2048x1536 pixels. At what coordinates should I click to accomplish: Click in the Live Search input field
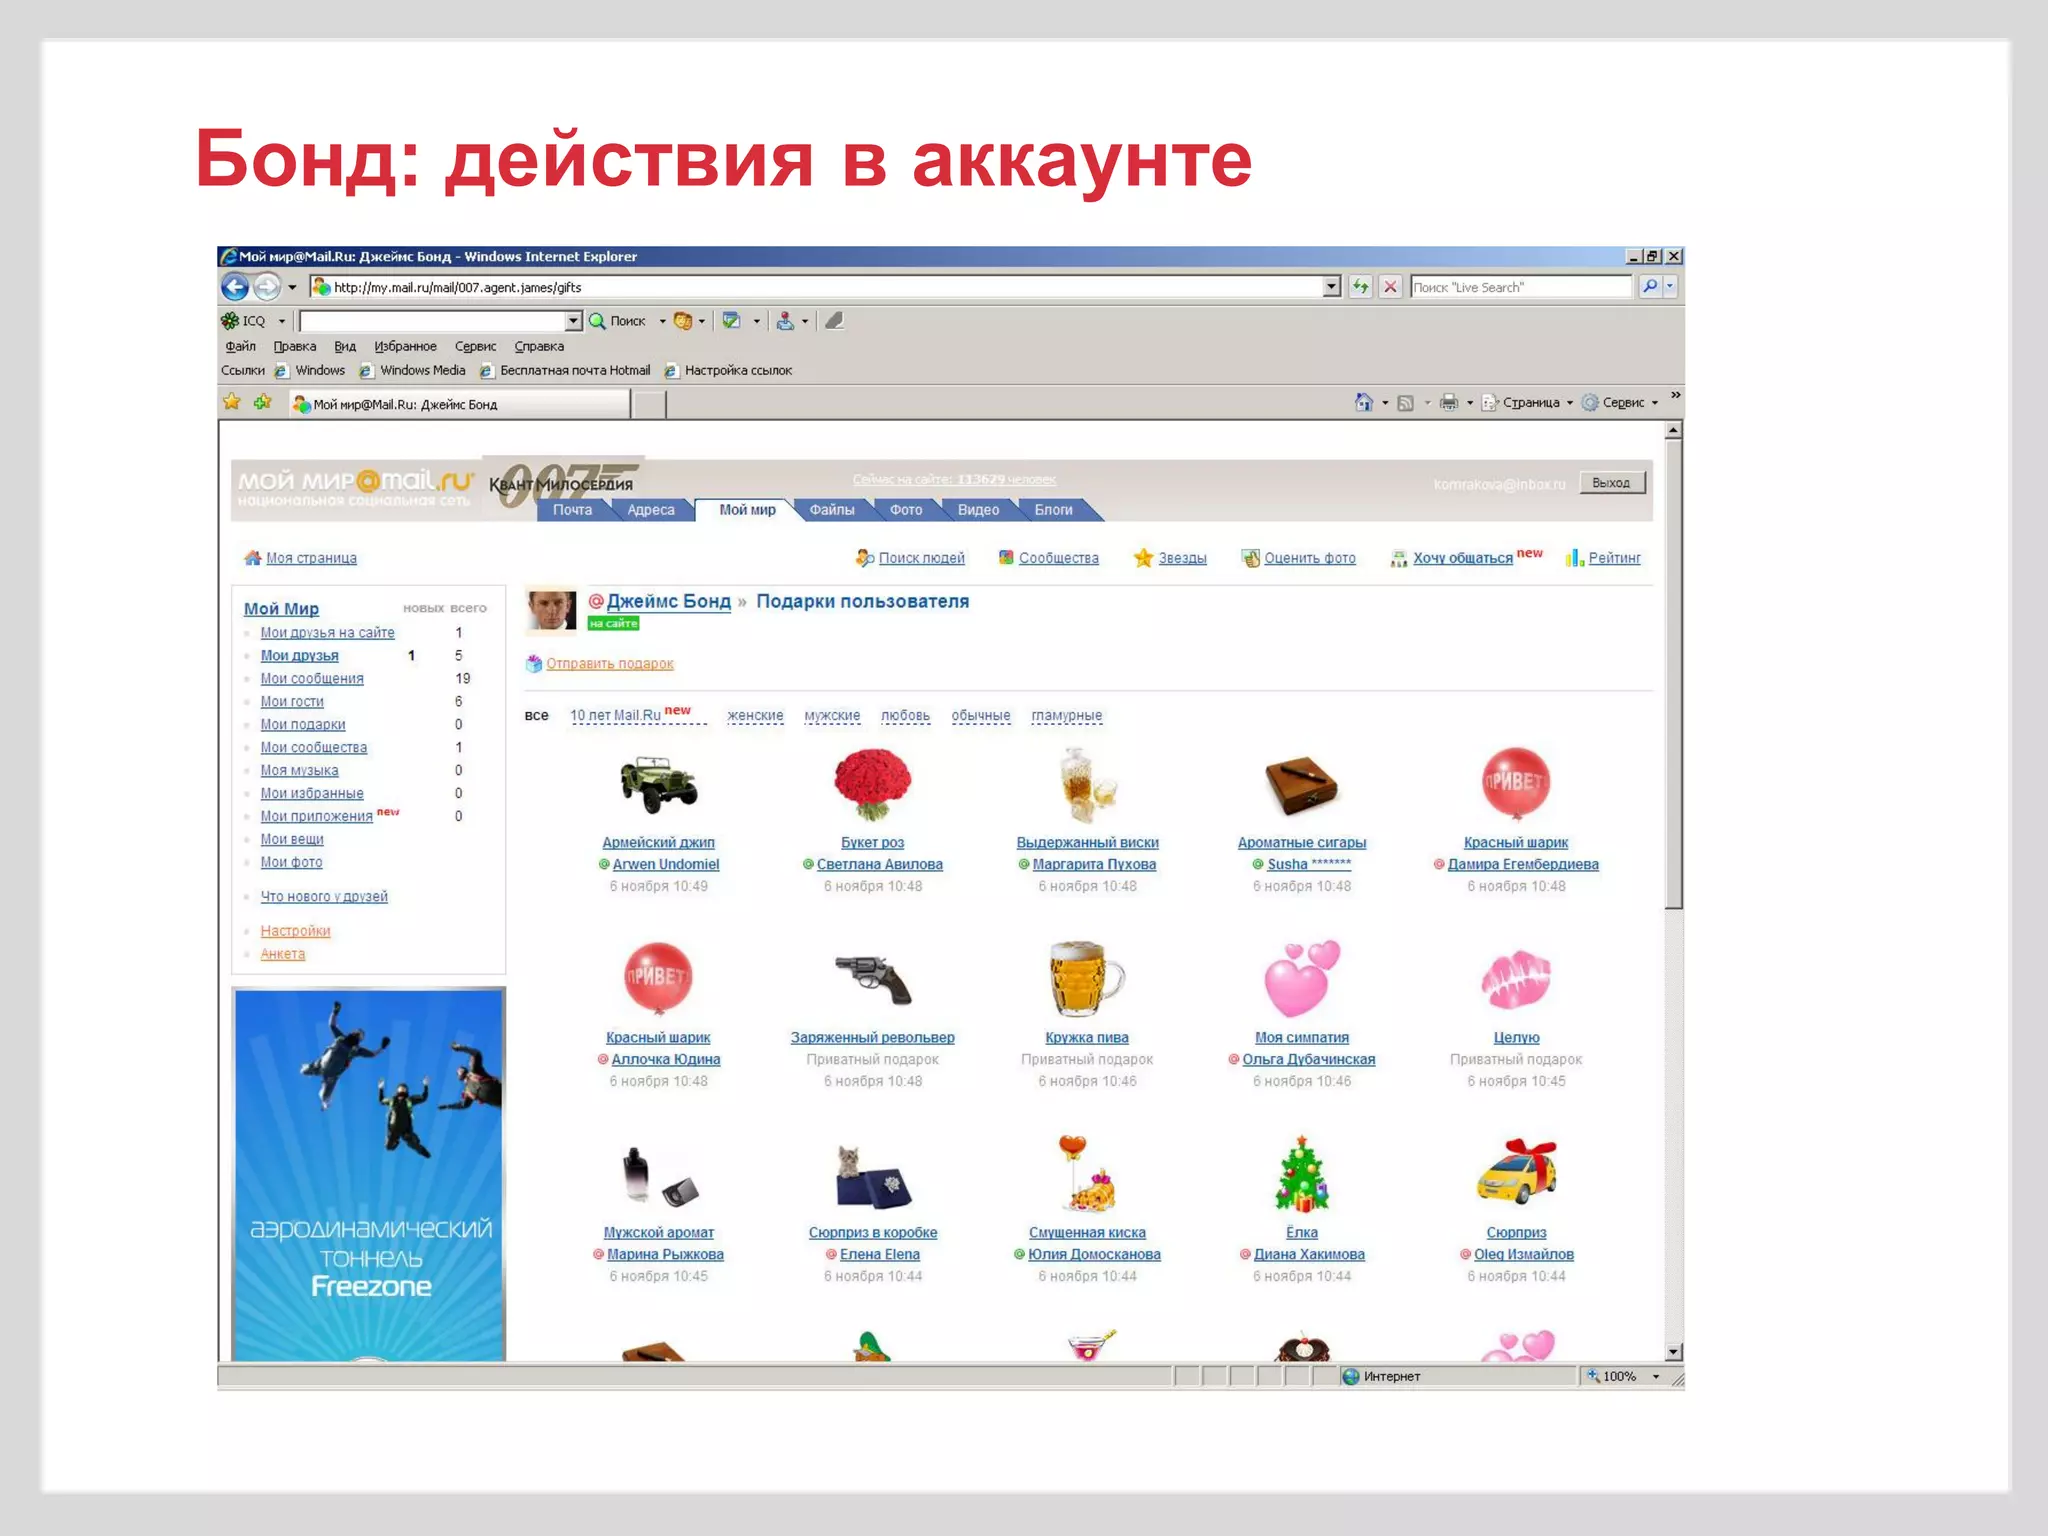click(x=1521, y=287)
